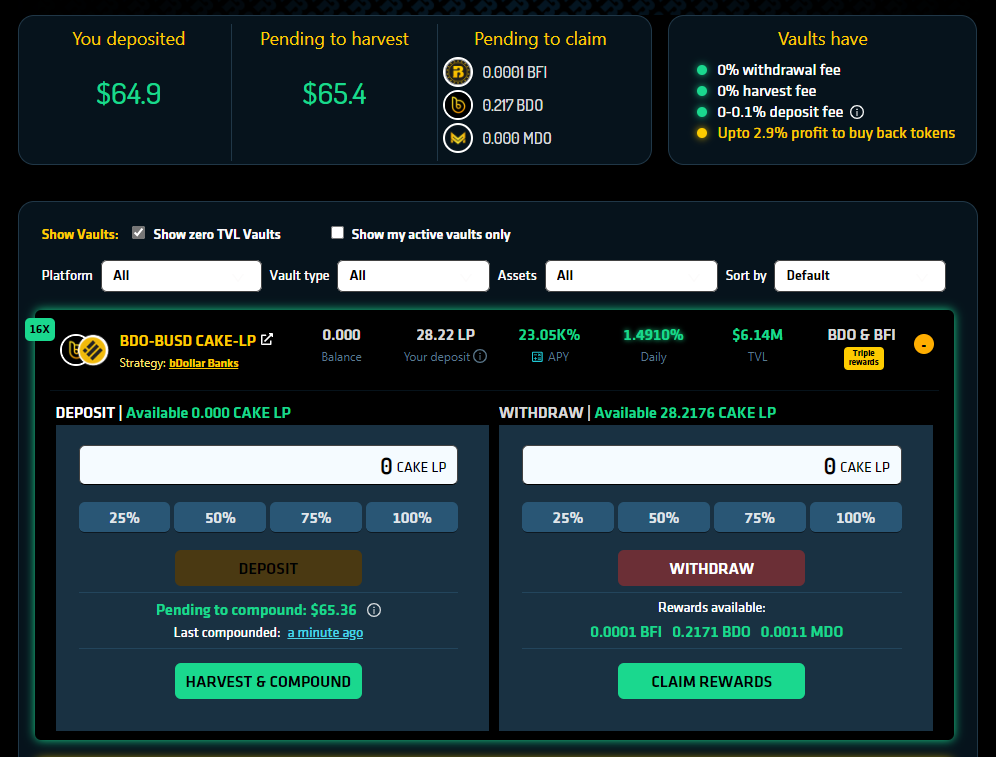
Task: Click the withdraw amount input field
Action: (x=711, y=466)
